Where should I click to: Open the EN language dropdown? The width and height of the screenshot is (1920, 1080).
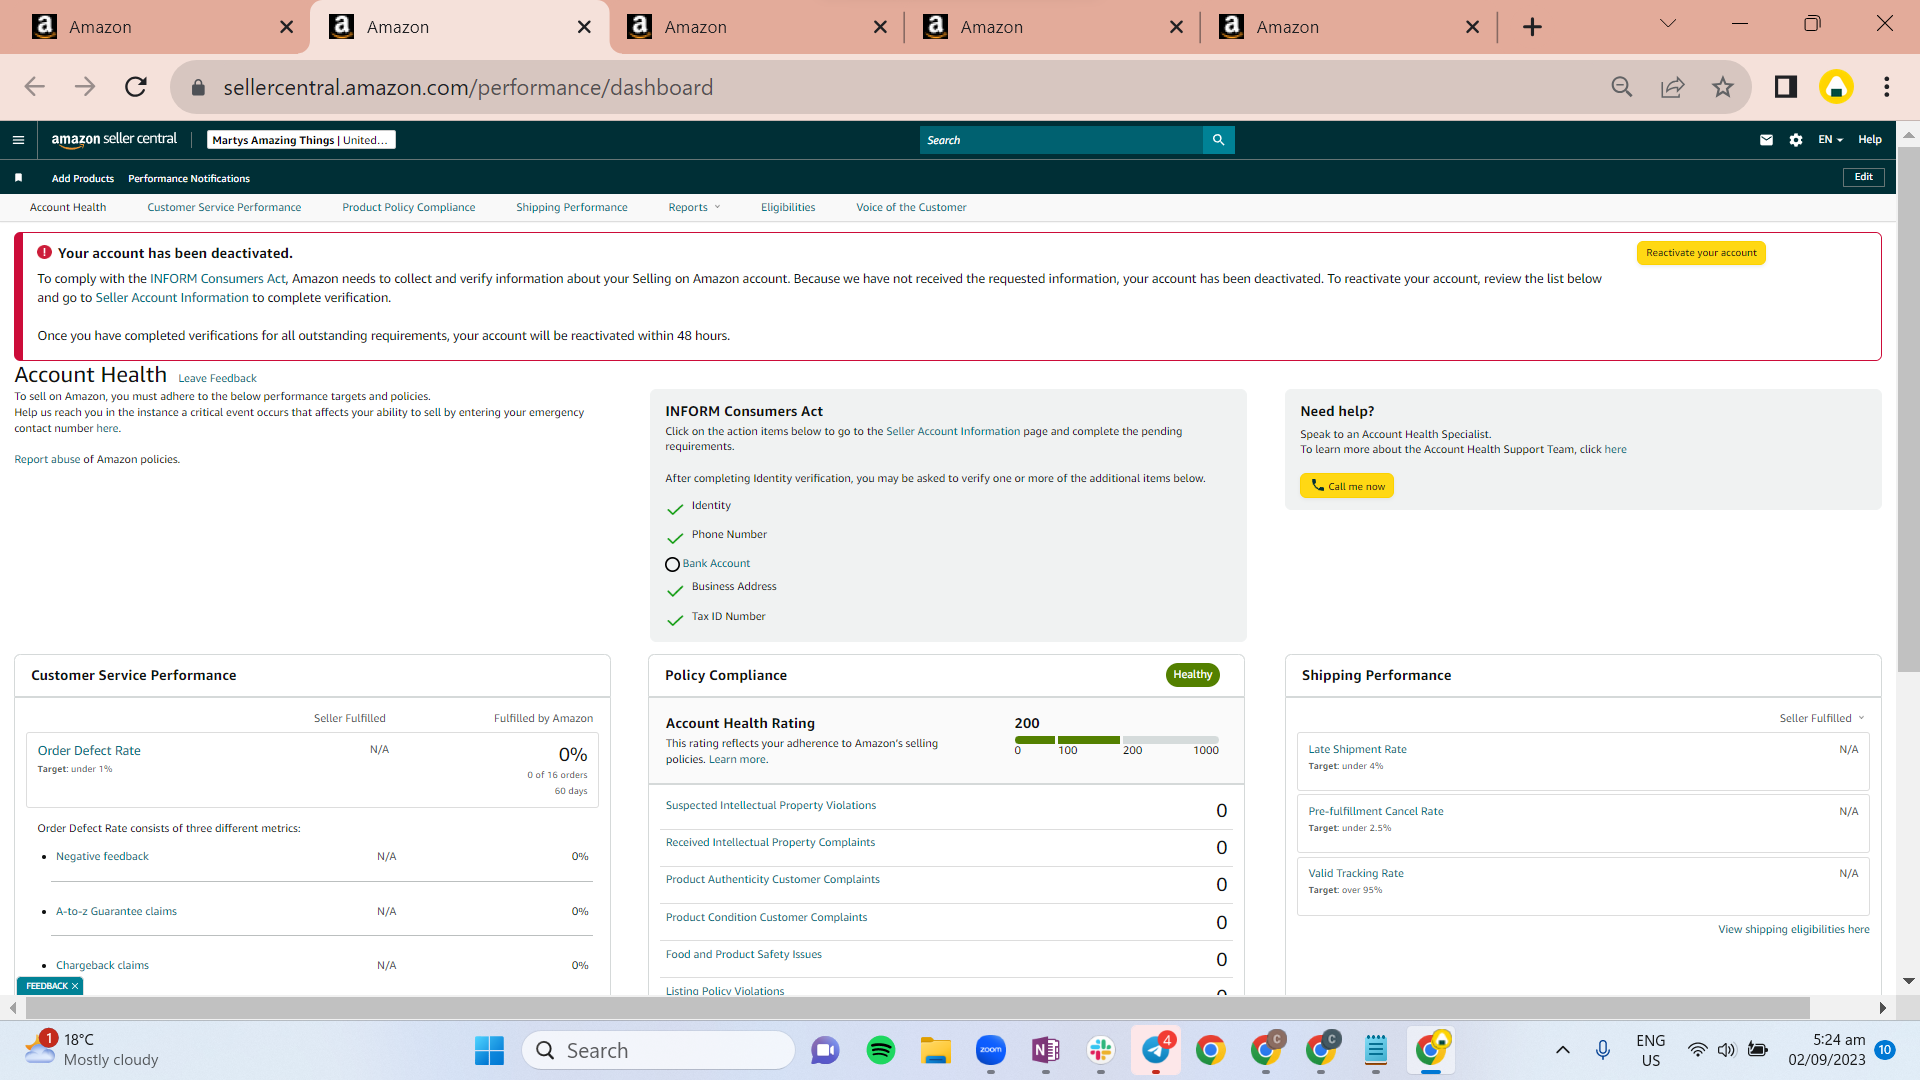pos(1830,140)
